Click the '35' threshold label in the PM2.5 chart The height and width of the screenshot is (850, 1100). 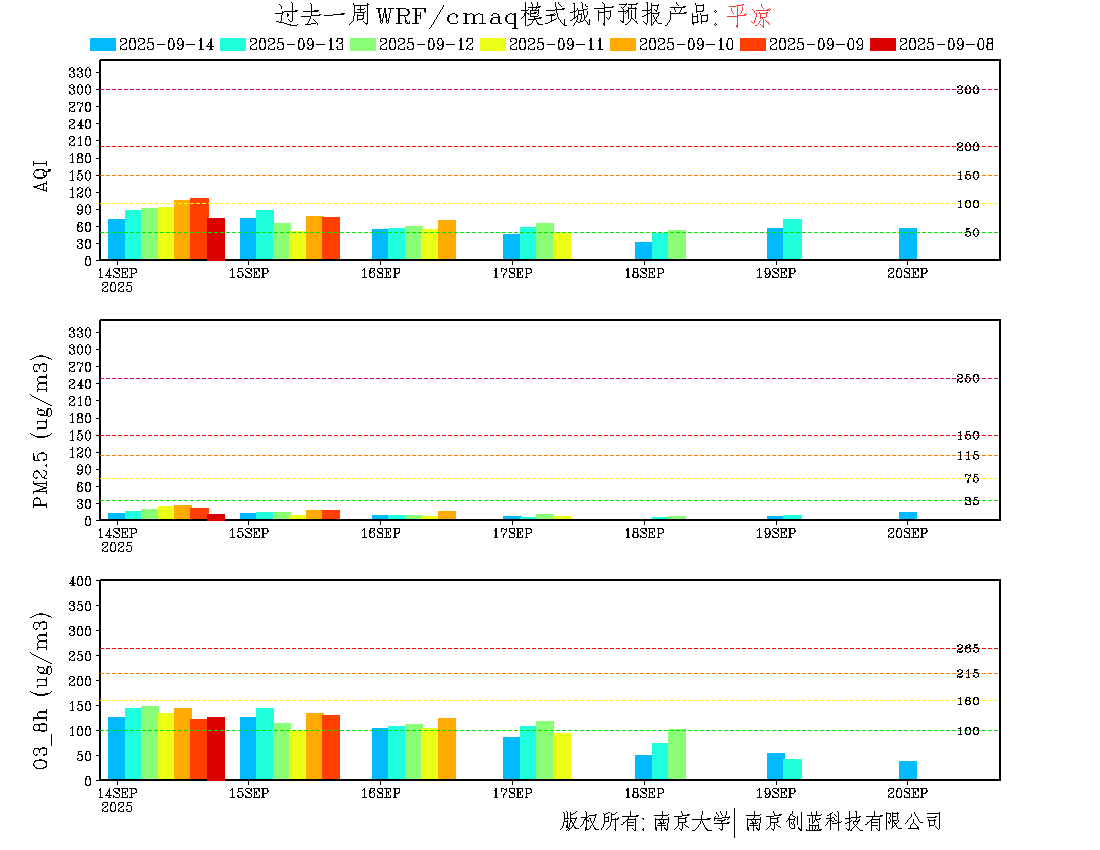(x=972, y=501)
